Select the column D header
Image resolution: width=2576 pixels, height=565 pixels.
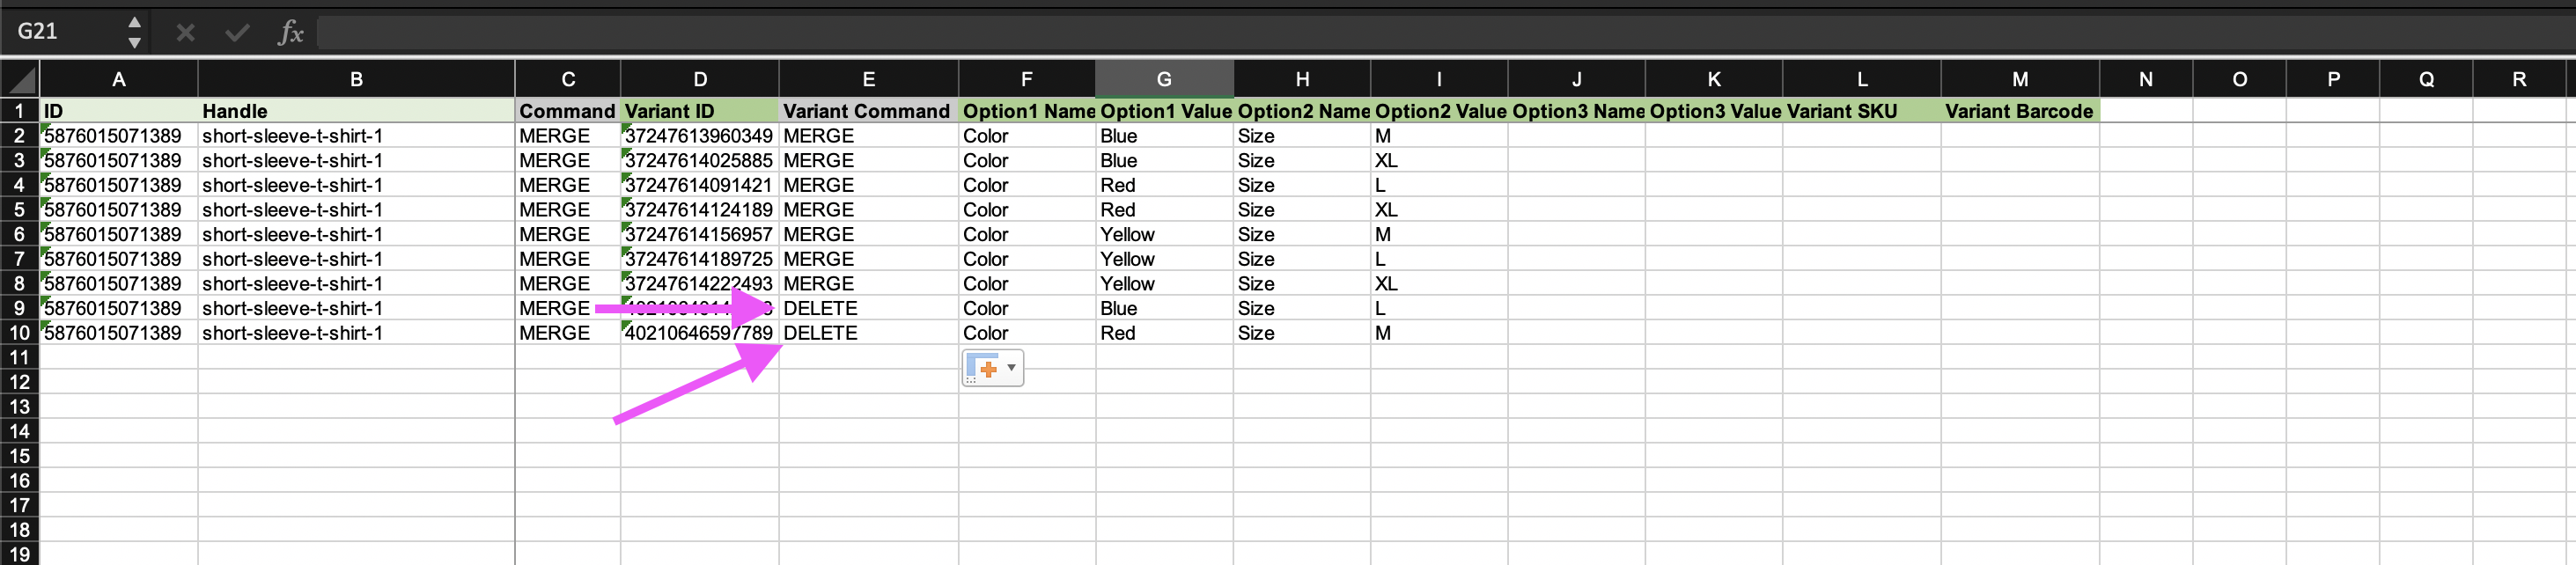(x=700, y=79)
